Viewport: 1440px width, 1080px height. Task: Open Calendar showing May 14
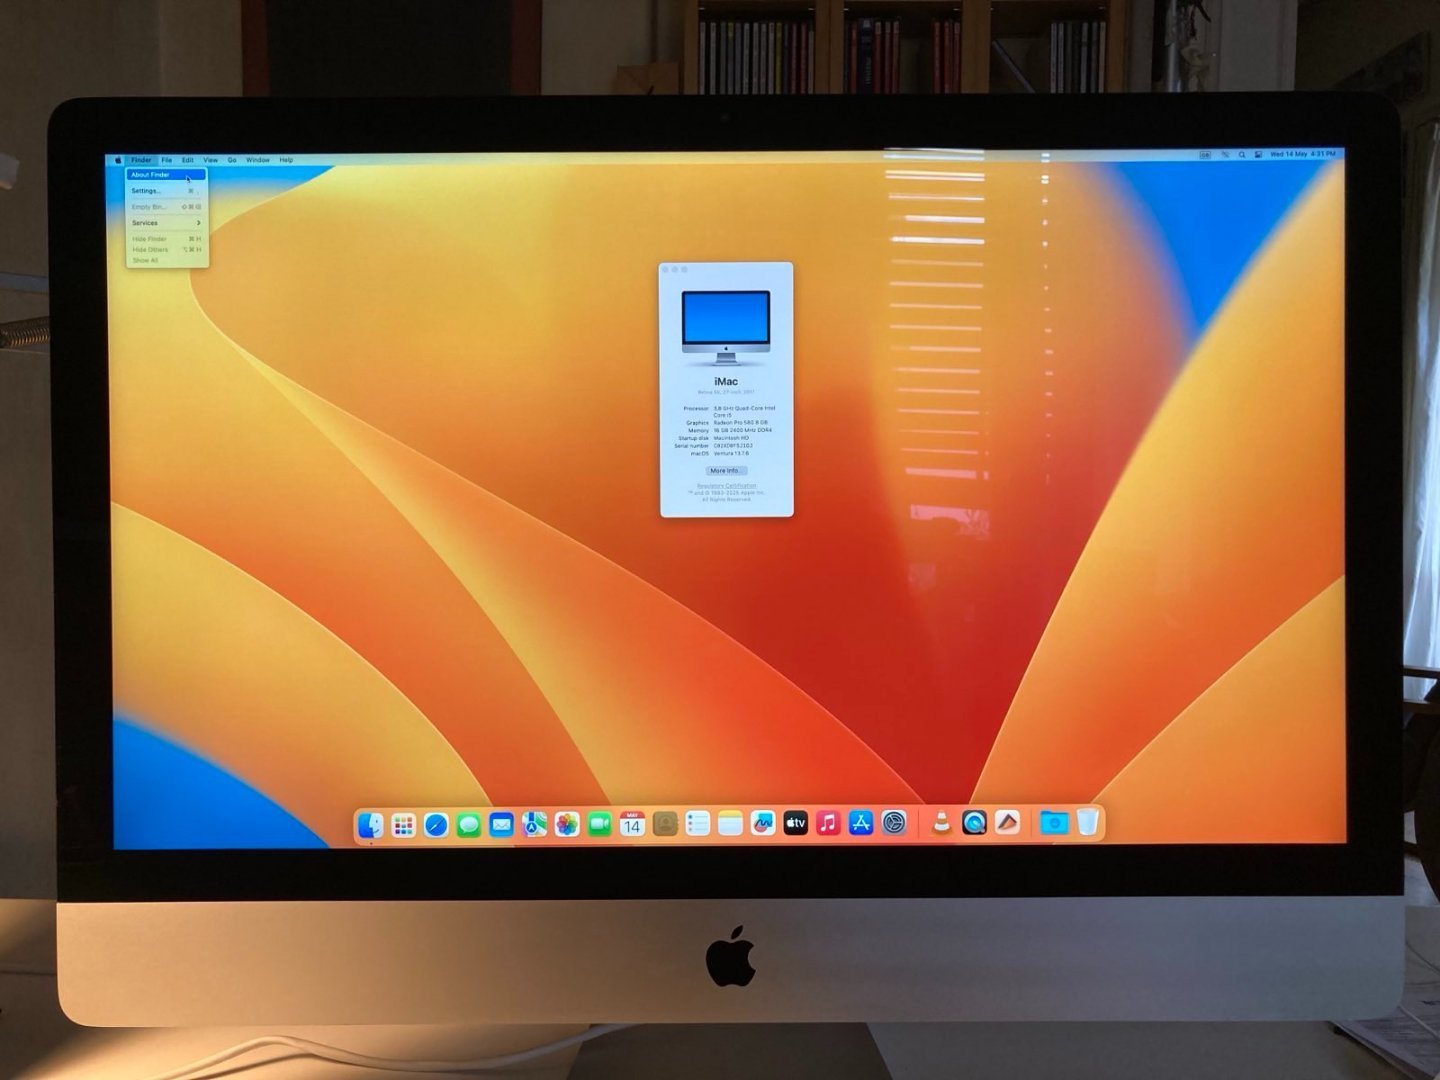632,824
